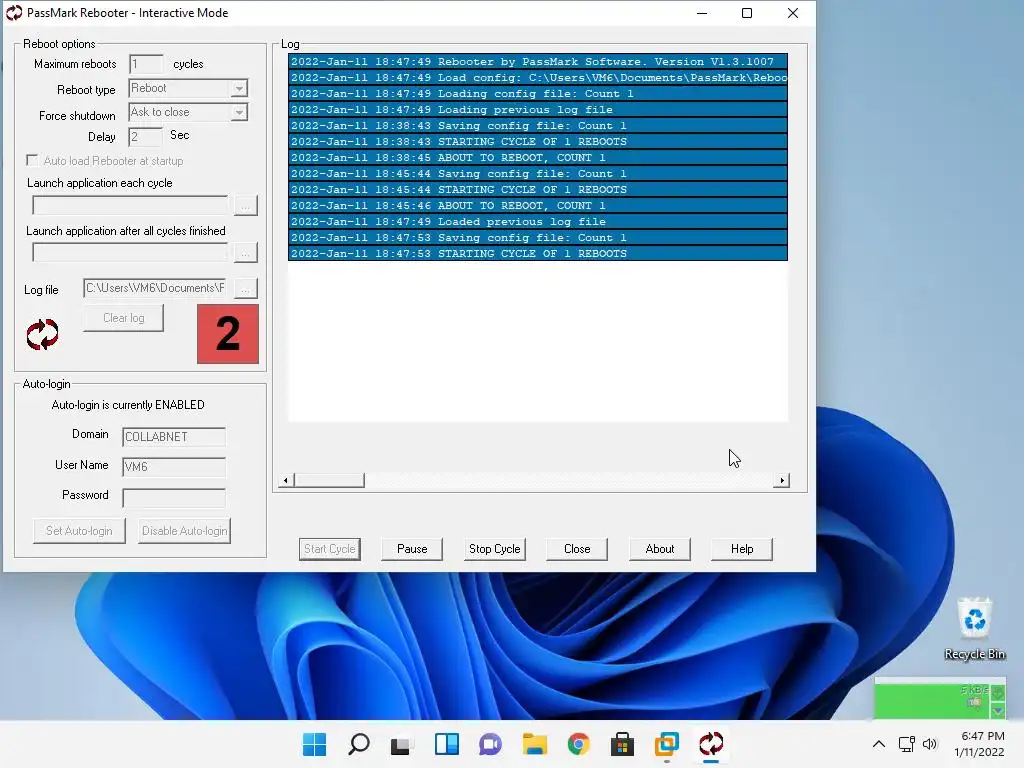Click the Log file path field
Screen dimensions: 1024x768
pos(155,288)
